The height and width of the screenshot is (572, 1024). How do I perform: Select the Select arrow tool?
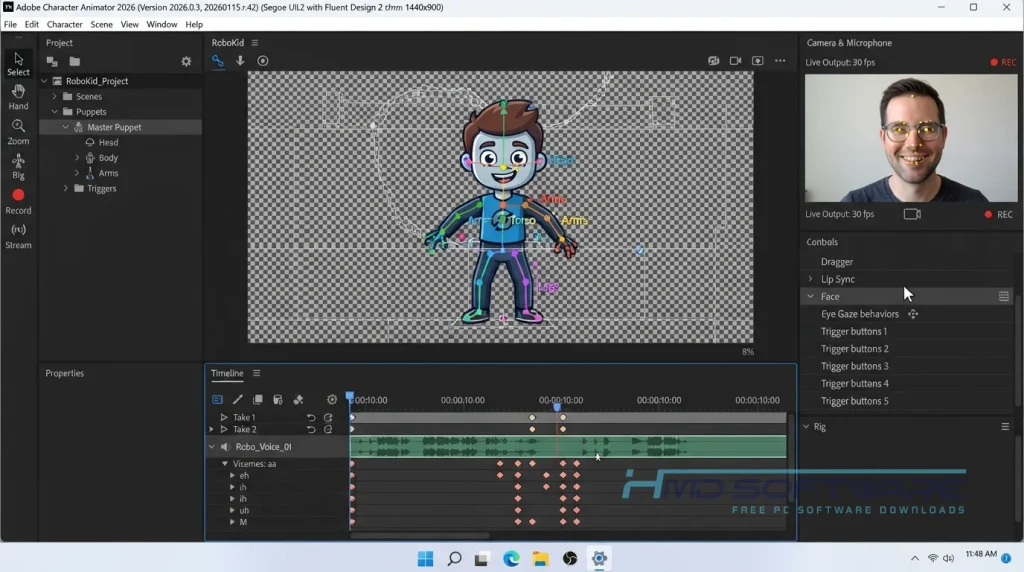tap(18, 64)
